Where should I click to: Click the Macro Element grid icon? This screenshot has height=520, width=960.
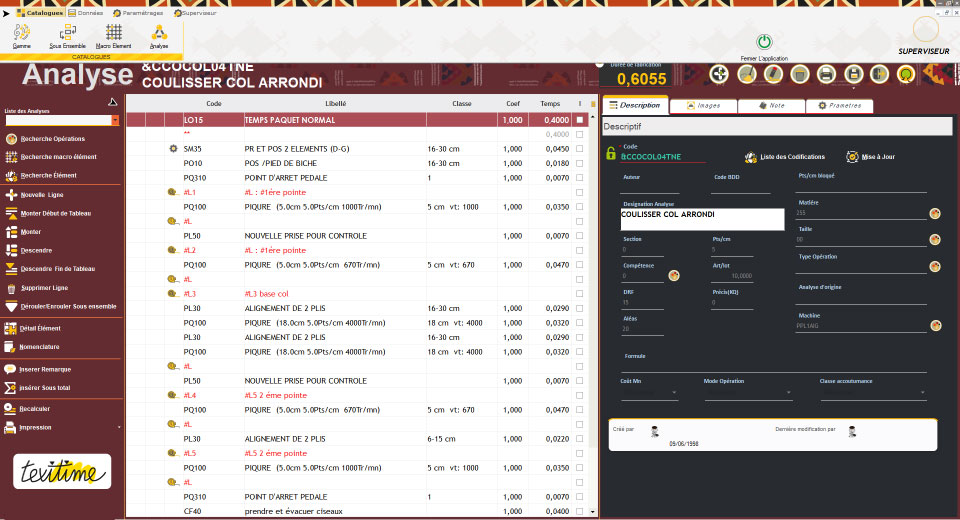pos(114,33)
